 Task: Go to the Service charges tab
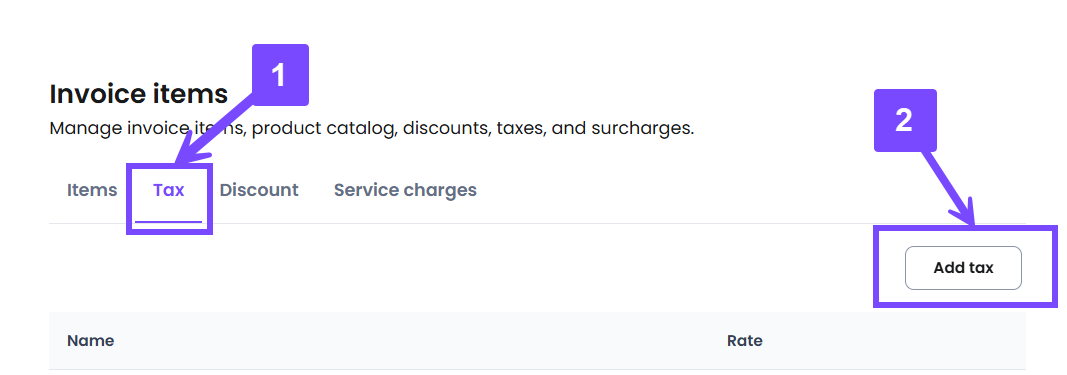(x=405, y=190)
